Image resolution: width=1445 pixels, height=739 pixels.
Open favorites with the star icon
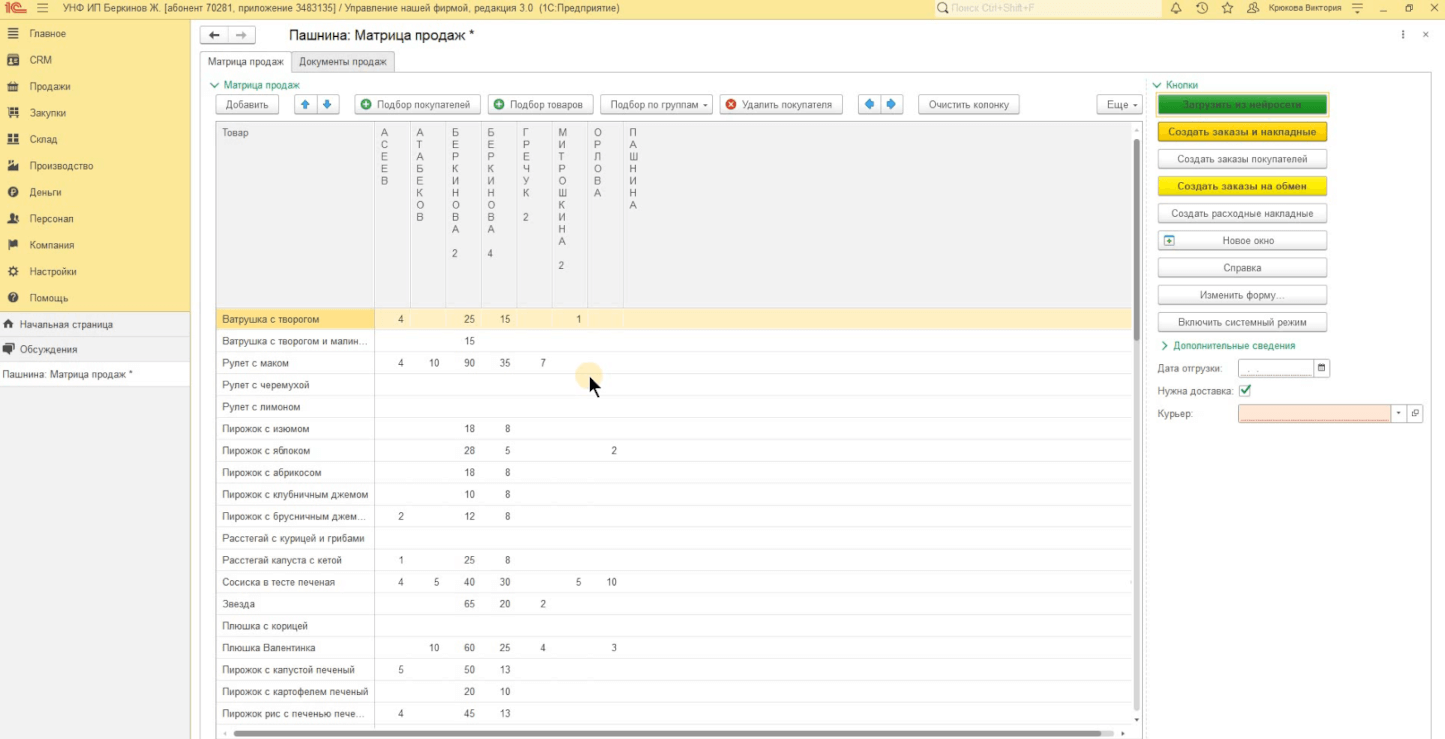tap(1227, 8)
